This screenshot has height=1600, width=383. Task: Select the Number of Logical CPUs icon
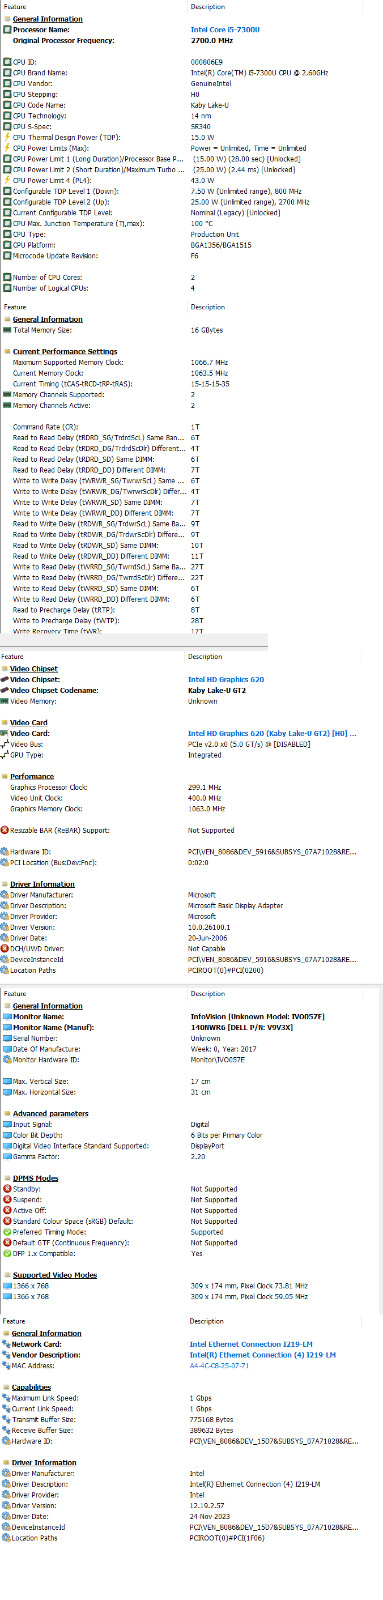tap(7, 288)
